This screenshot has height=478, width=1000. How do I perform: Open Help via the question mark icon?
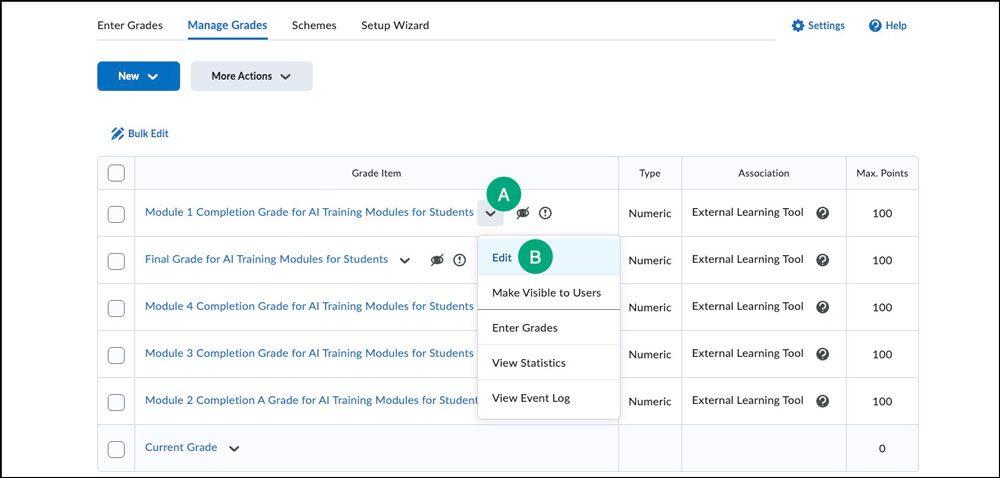pos(875,25)
